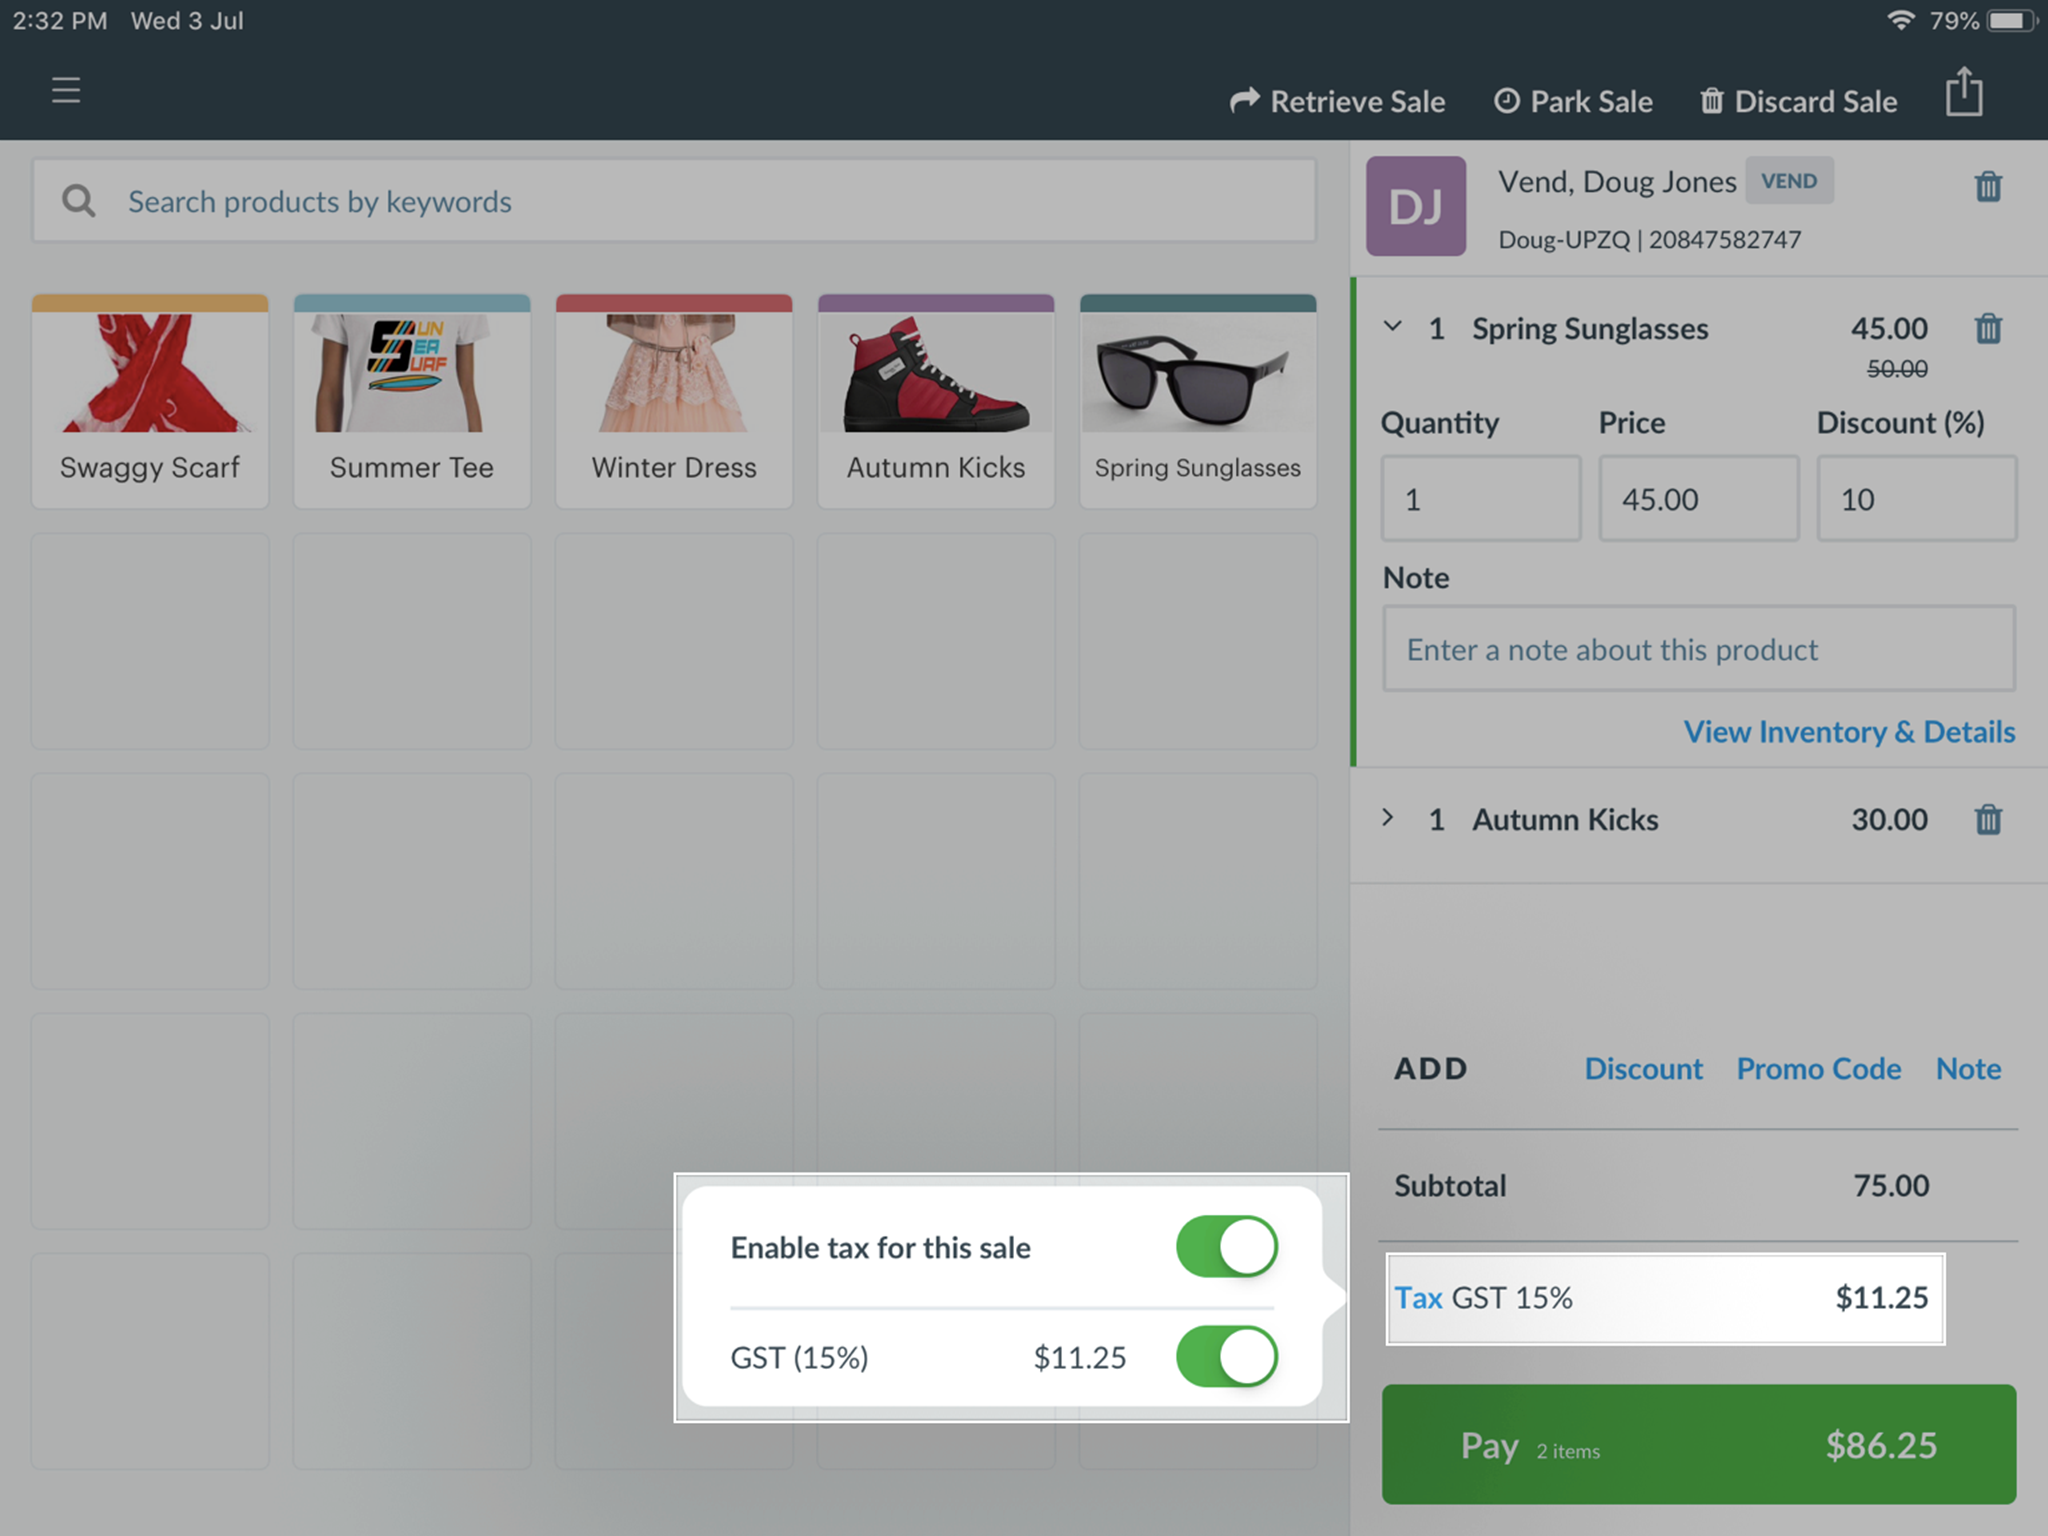Click the Tax GST 15% row
The width and height of the screenshot is (2048, 1536).
(1664, 1298)
